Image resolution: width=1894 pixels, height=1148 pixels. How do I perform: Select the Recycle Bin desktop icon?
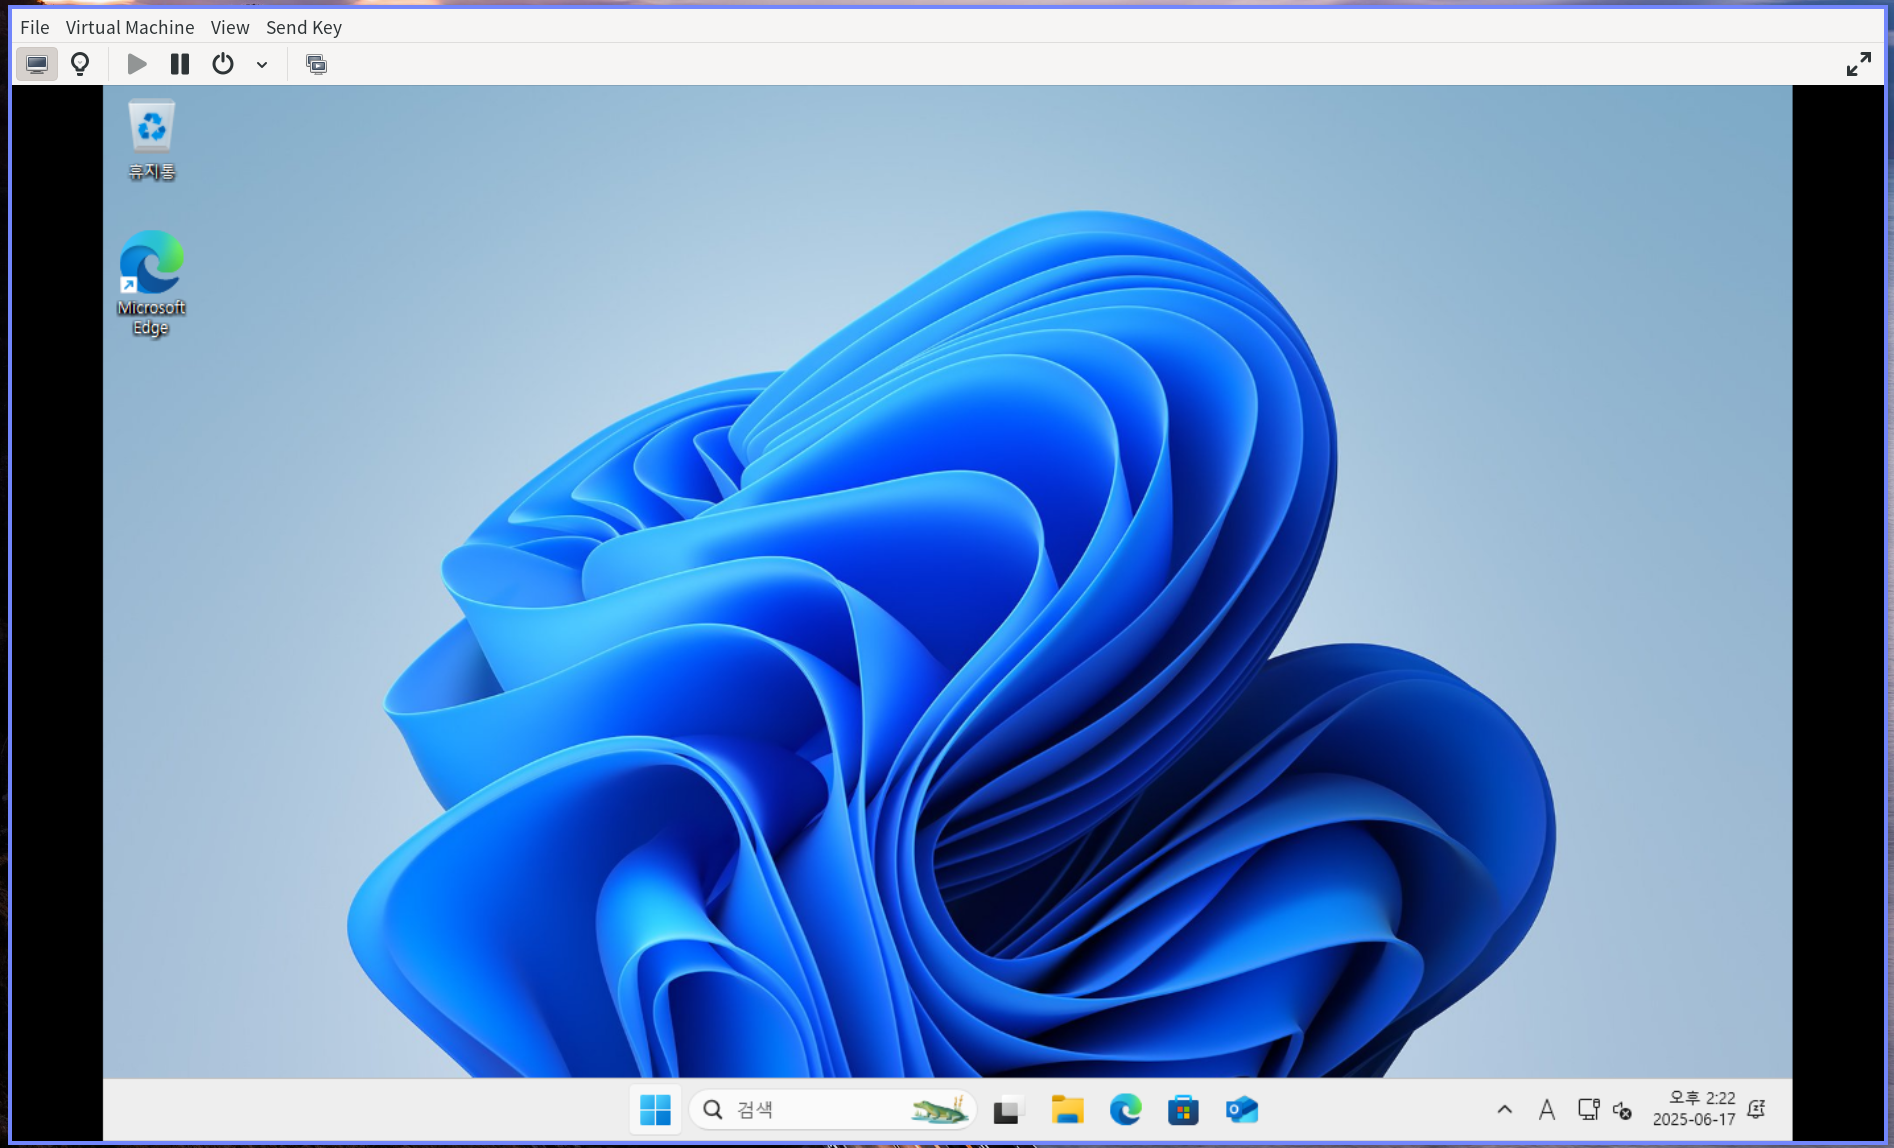coord(151,139)
